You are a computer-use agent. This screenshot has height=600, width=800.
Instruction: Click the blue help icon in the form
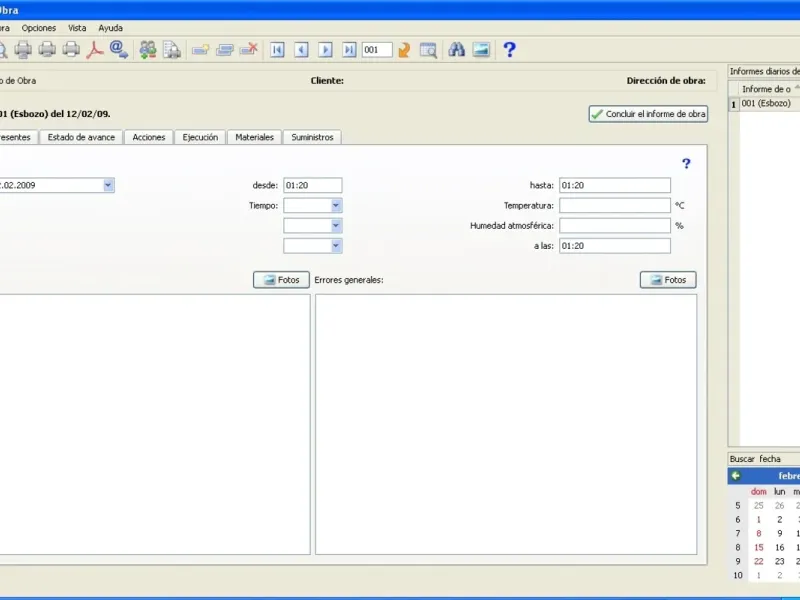(x=686, y=163)
